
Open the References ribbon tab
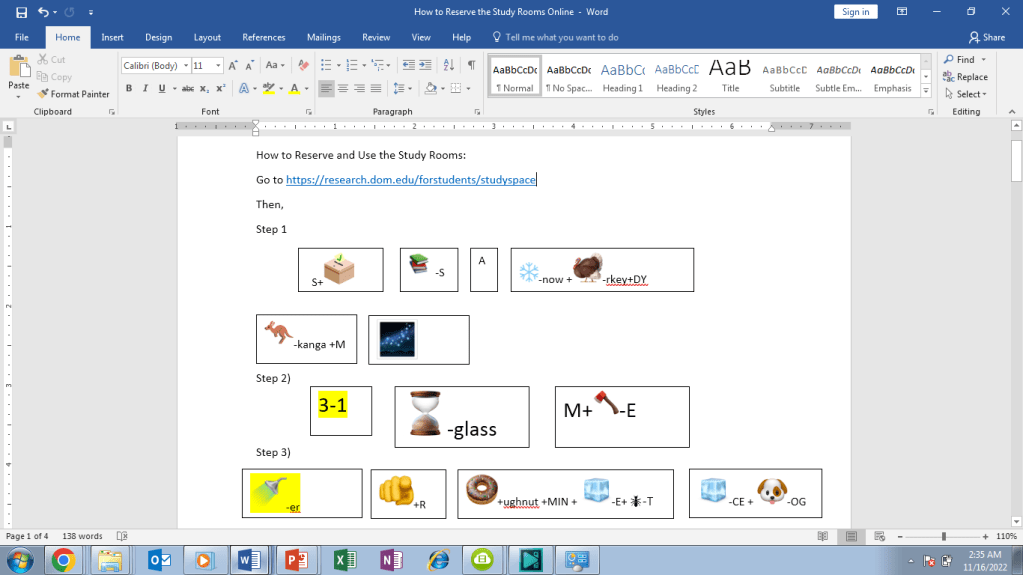(263, 37)
